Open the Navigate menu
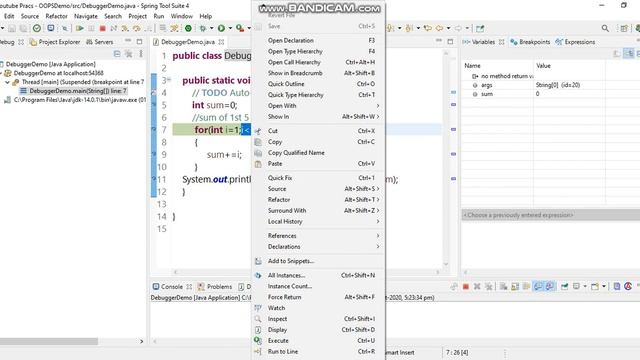The width and height of the screenshot is (640, 360). click(x=86, y=16)
